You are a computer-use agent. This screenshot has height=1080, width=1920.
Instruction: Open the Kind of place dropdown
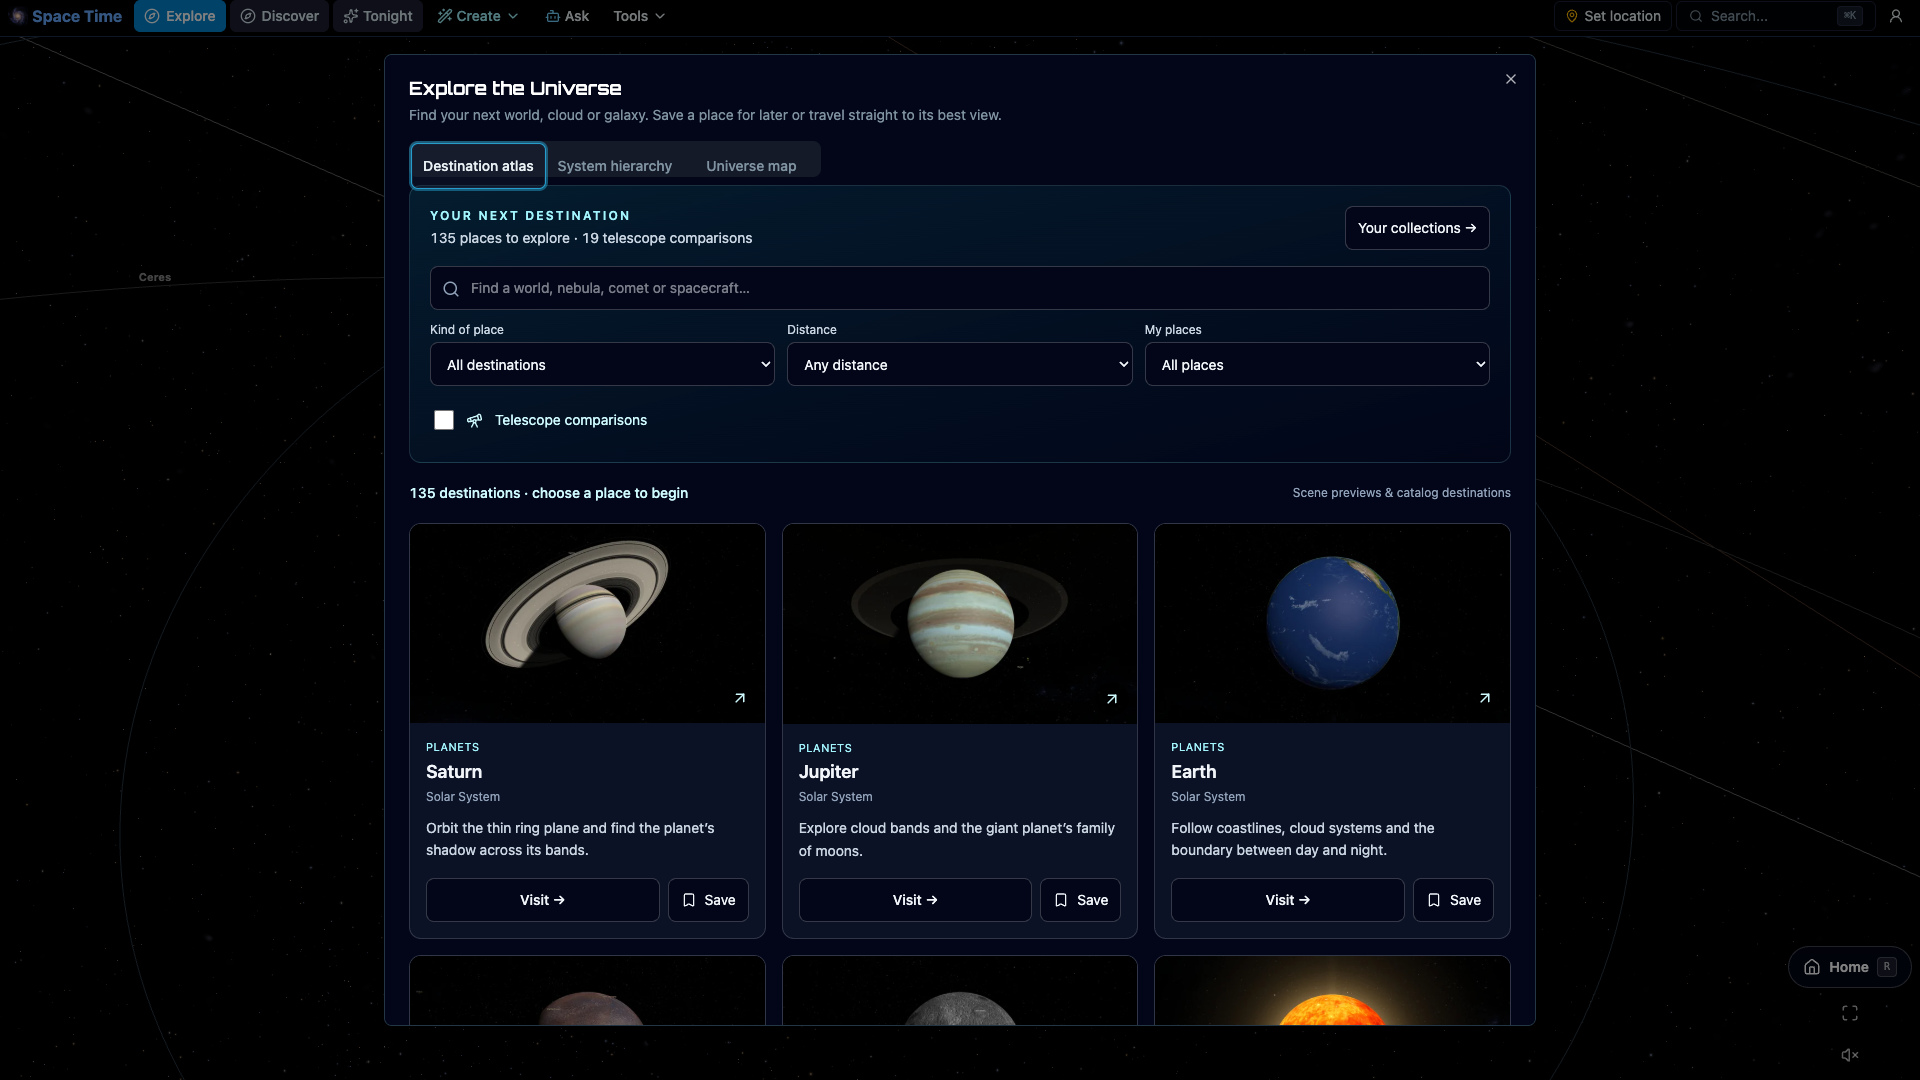pyautogui.click(x=602, y=364)
